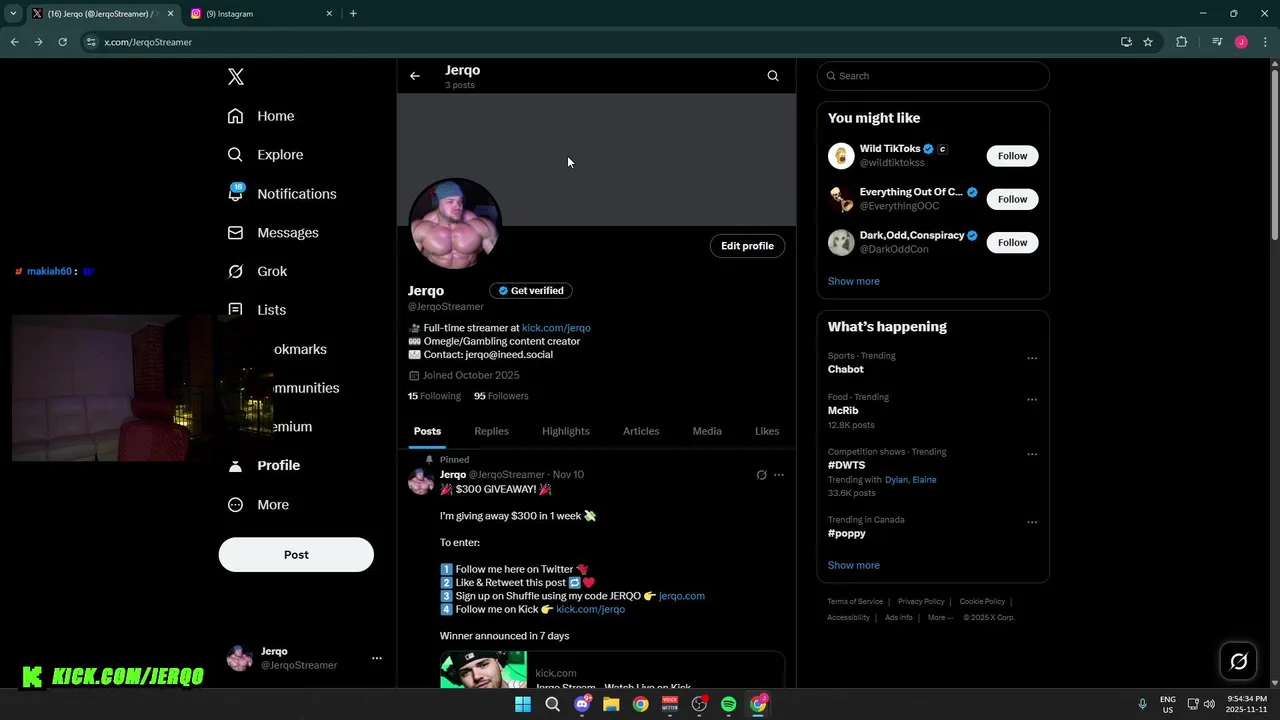Click the Get verified button
Screen dimensions: 1280x720
(x=531, y=291)
